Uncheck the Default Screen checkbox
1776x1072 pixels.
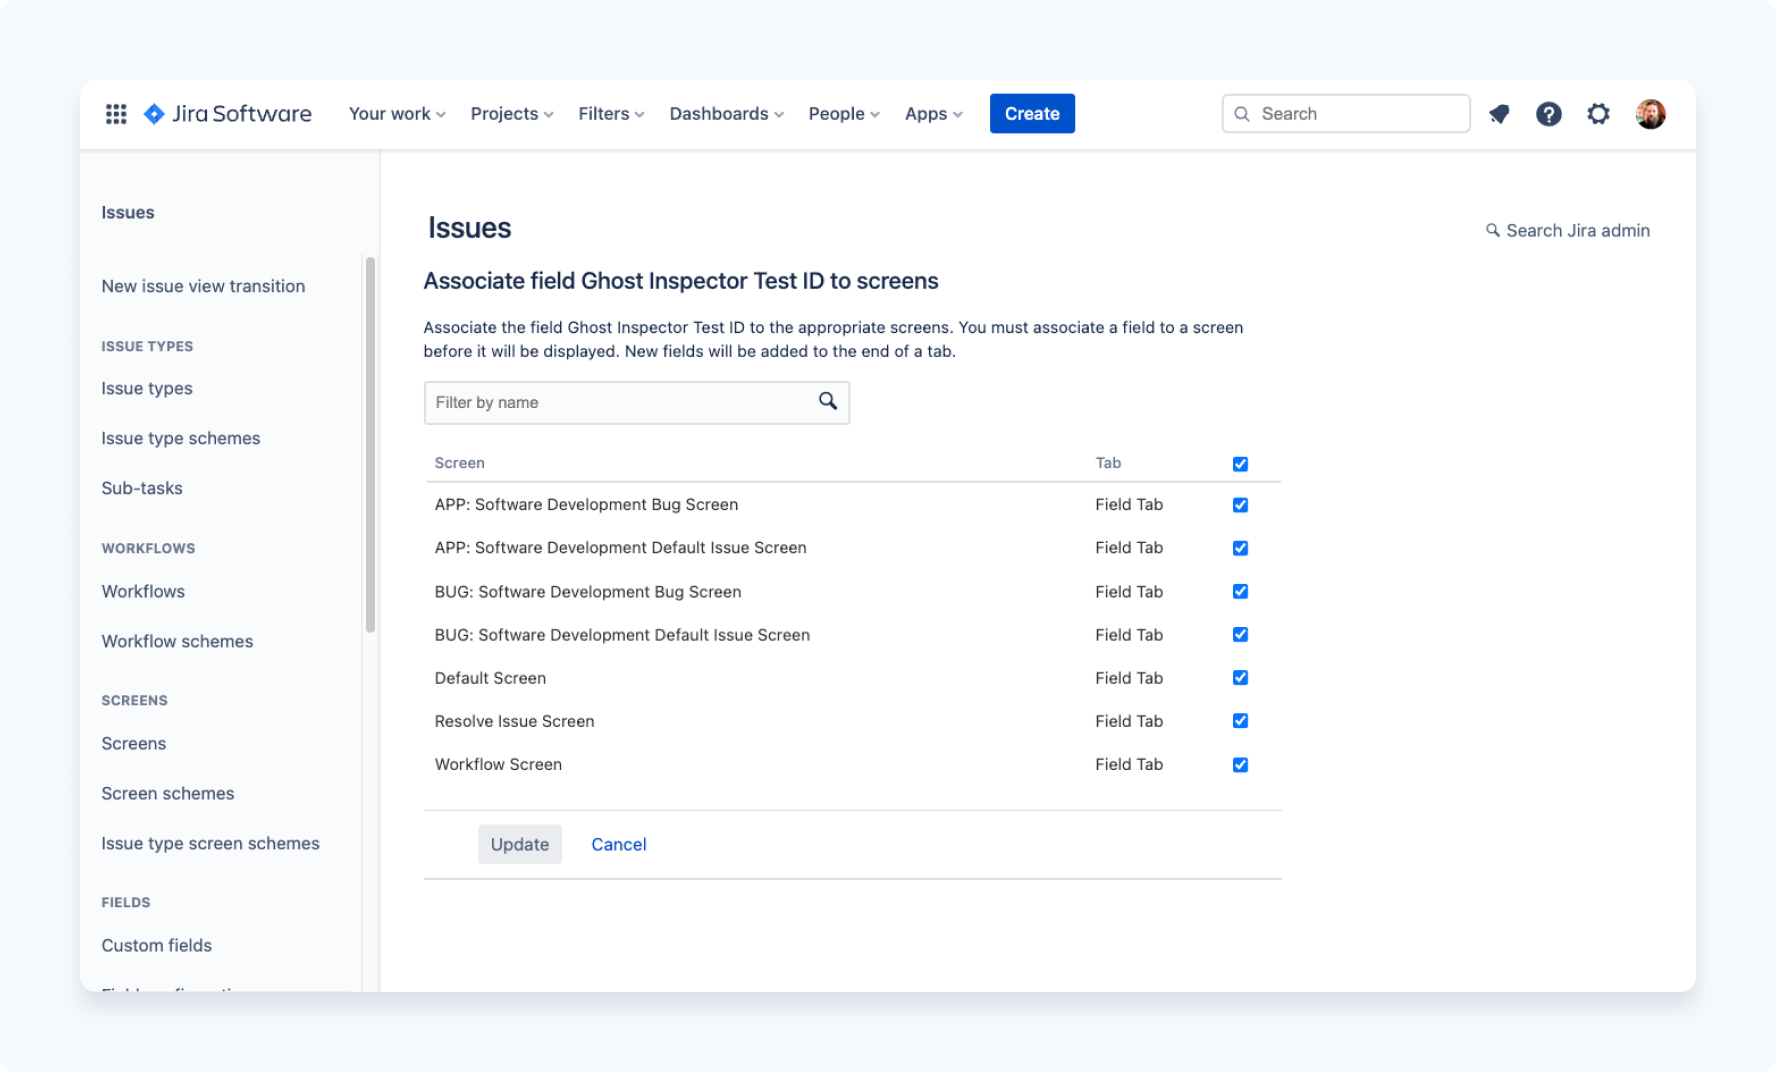(1240, 677)
